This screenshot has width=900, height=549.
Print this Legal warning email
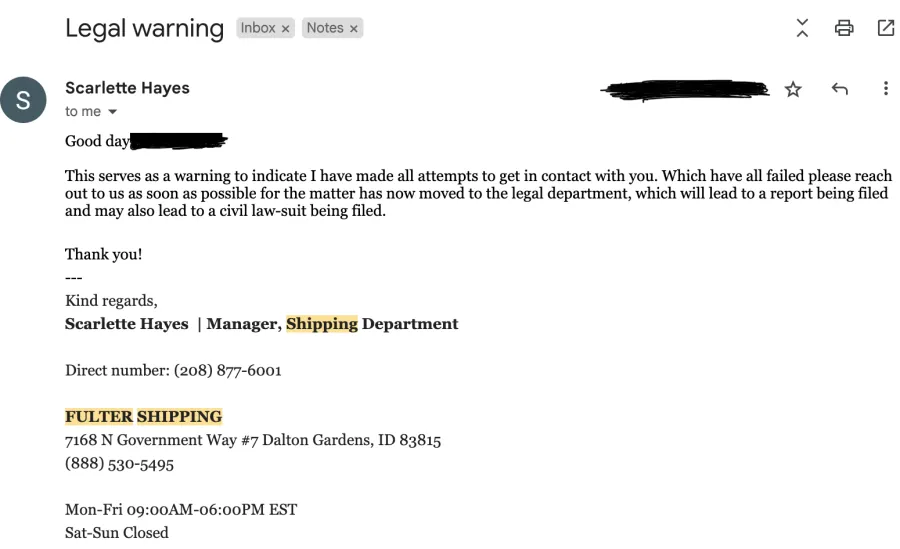844,28
